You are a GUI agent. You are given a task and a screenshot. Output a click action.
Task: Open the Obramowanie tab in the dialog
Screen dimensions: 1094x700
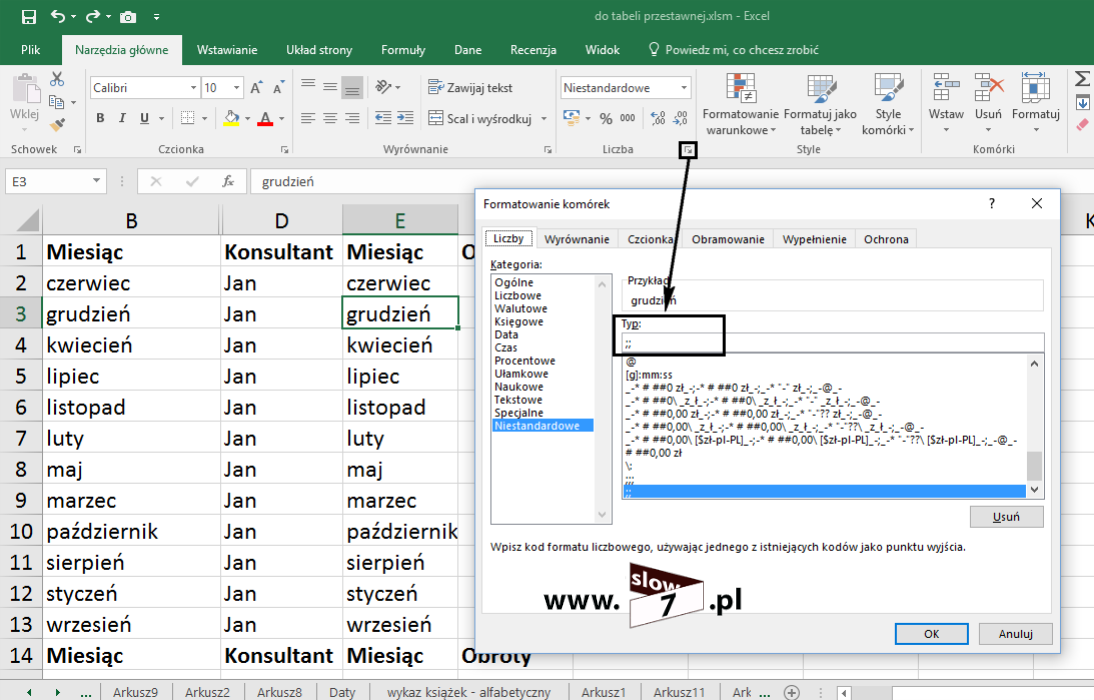(728, 239)
